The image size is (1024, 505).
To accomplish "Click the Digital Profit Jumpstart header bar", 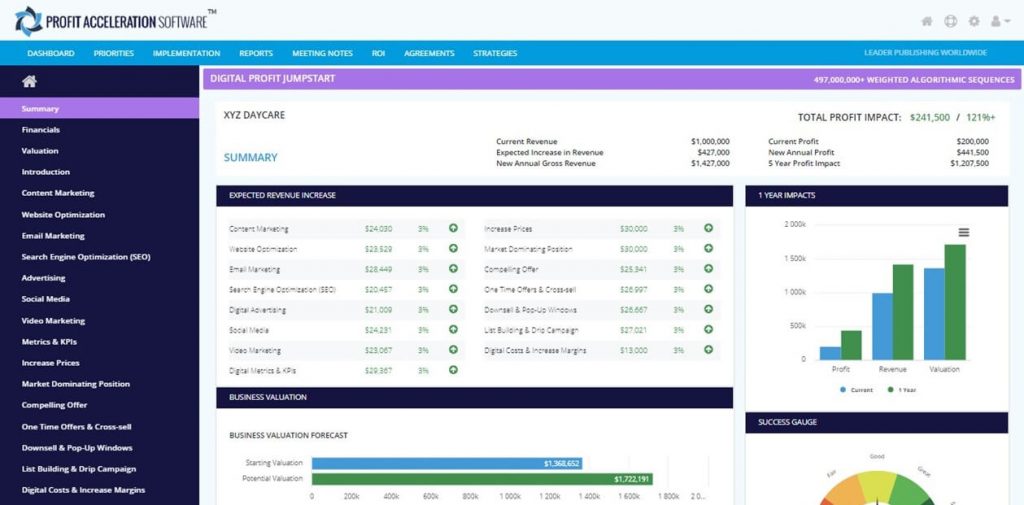I will point(612,79).
